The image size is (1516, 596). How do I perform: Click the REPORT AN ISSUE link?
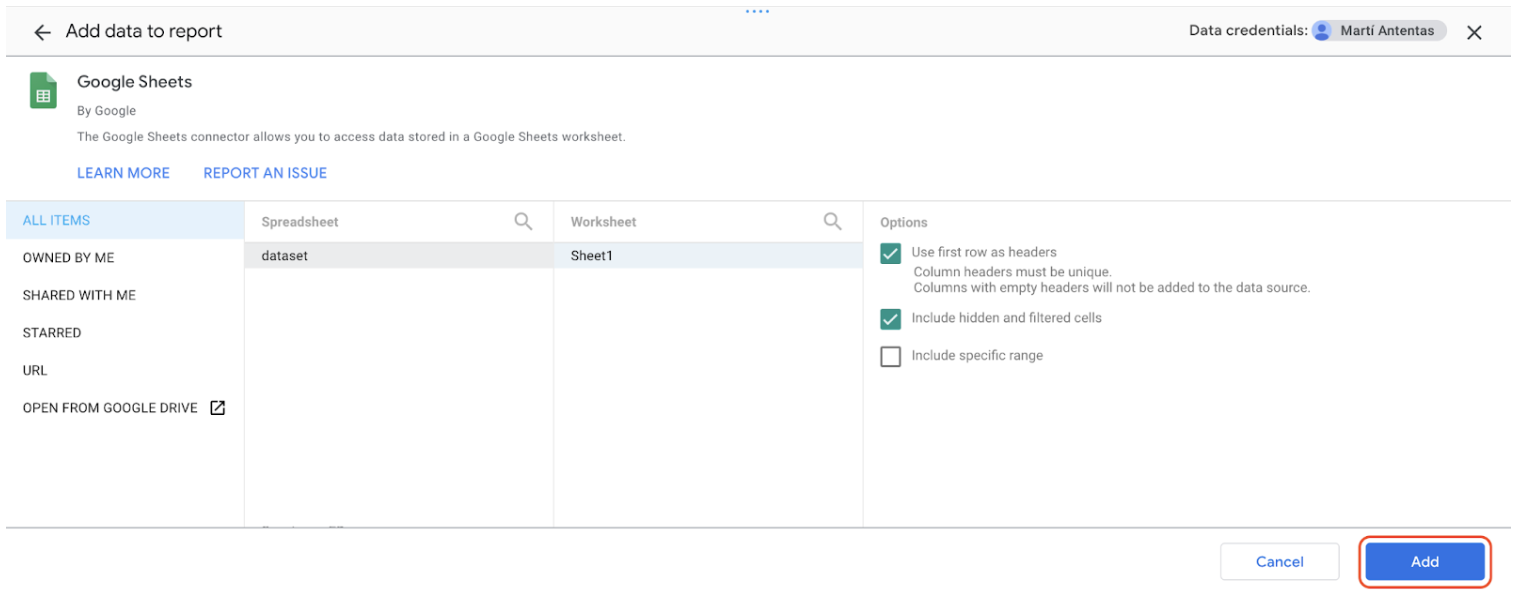265,173
